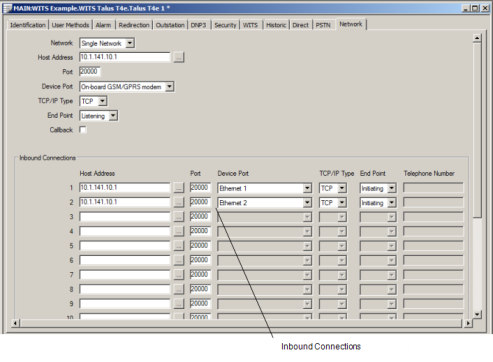This screenshot has height=362, width=493.
Task: Click browse button for inbound row 8
Action: click(179, 289)
